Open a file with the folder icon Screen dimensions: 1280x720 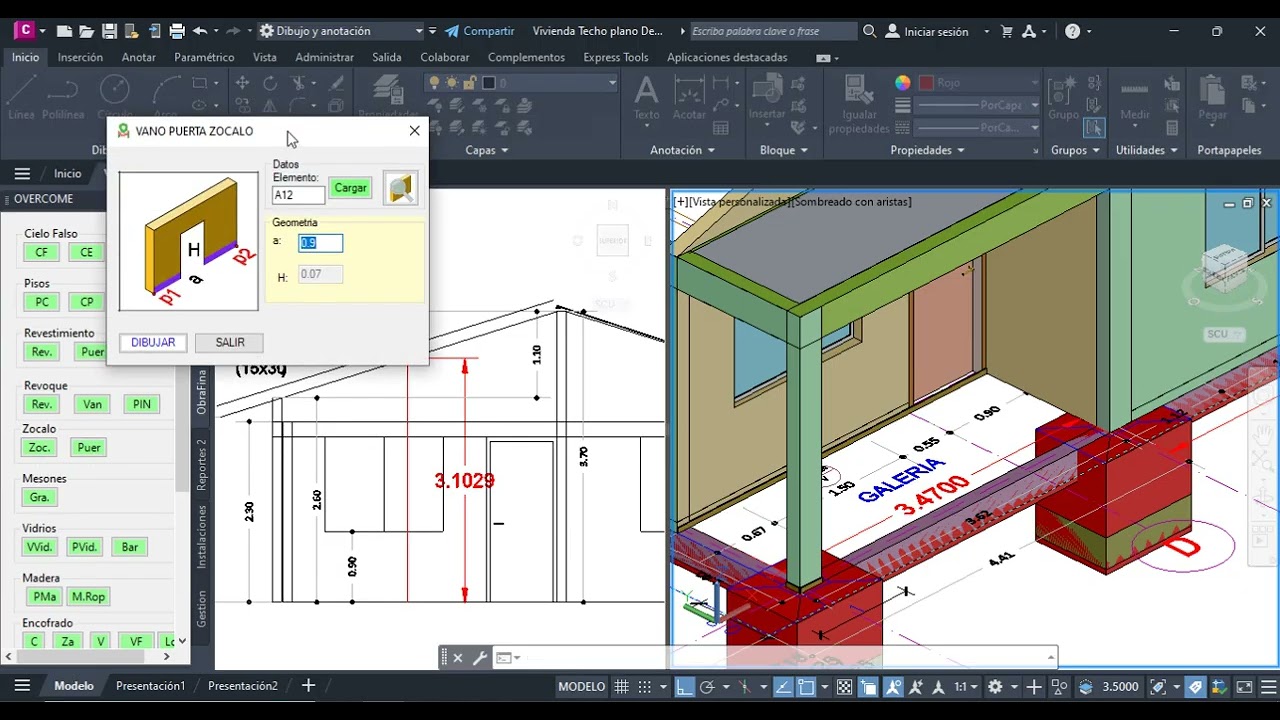pos(87,31)
